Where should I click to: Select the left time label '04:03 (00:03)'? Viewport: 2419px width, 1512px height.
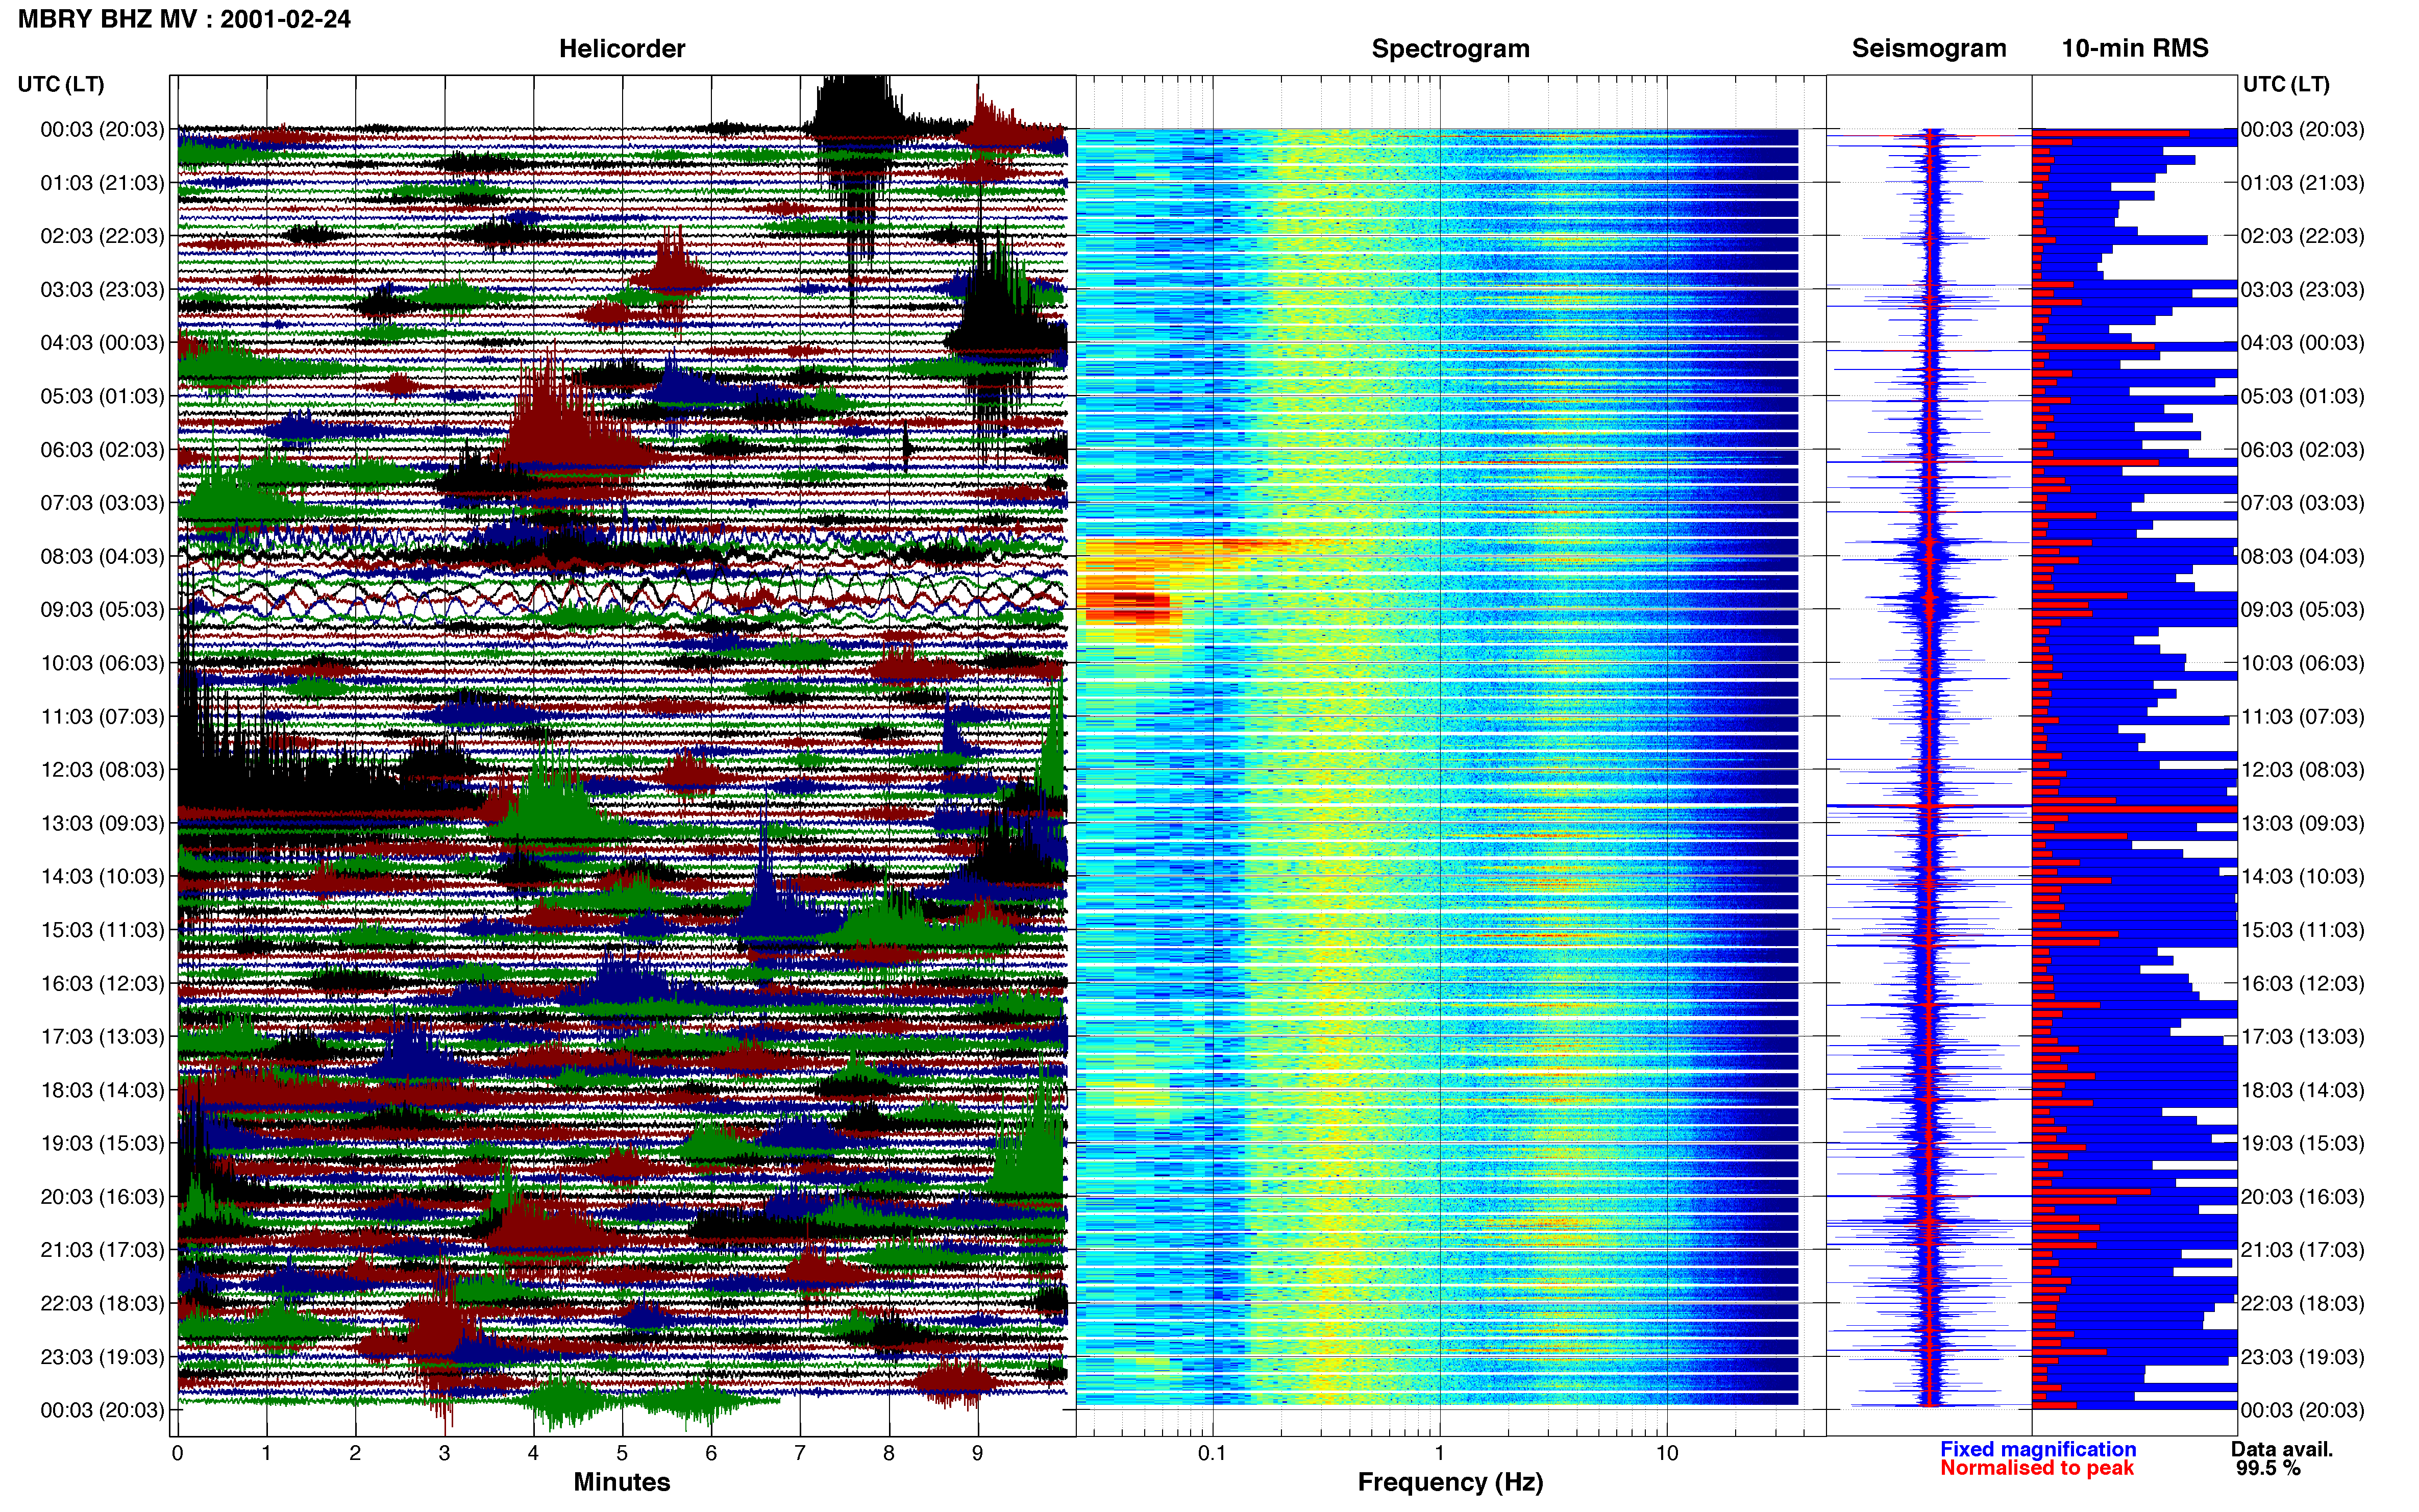click(102, 343)
